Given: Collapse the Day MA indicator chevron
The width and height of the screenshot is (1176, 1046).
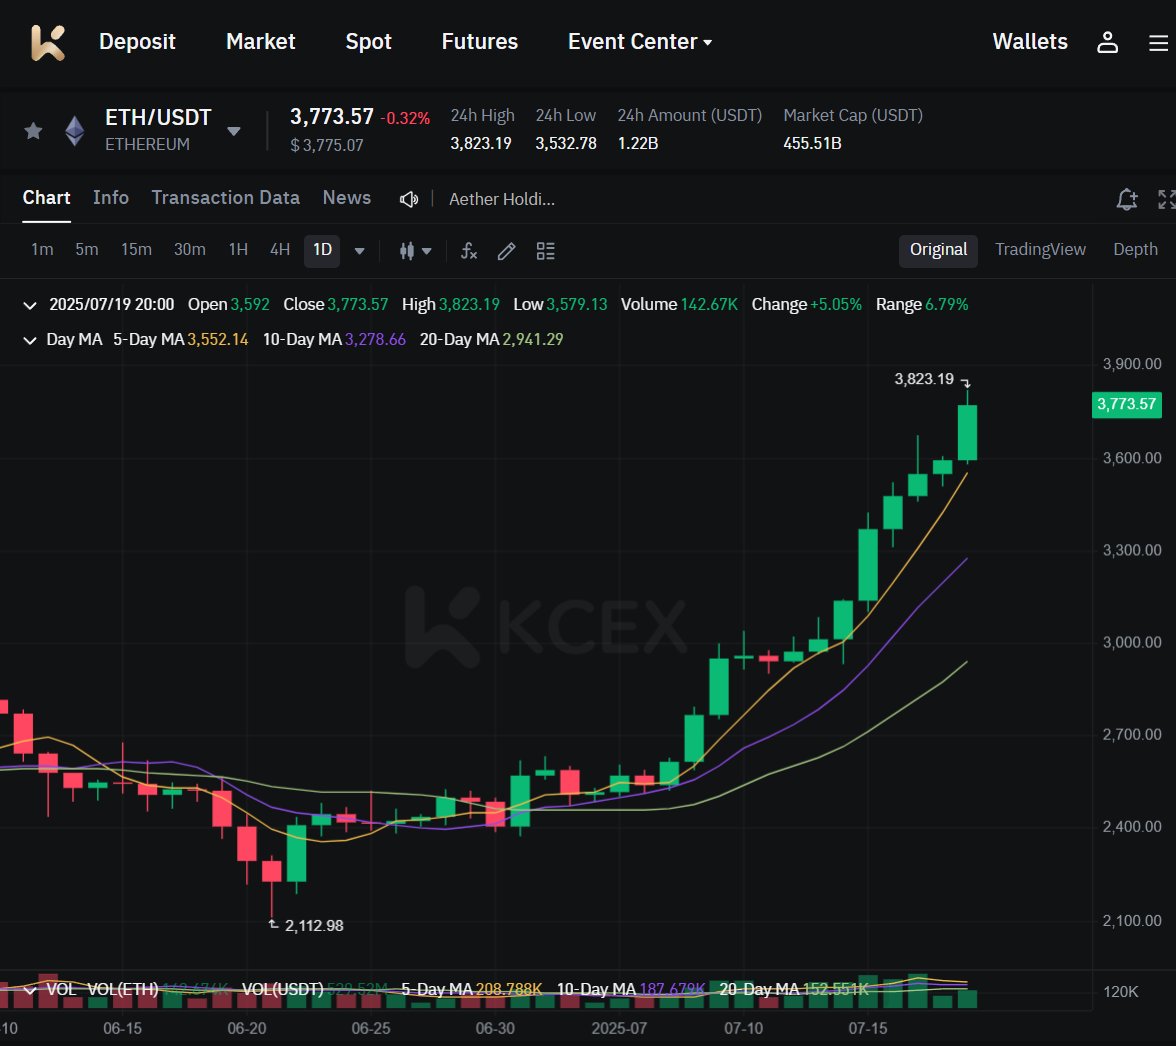Looking at the screenshot, I should (x=30, y=340).
